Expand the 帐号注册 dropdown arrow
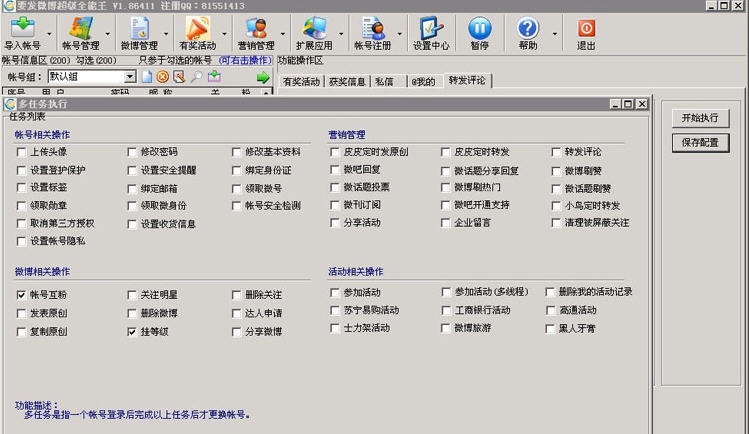Image resolution: width=749 pixels, height=434 pixels. 400,34
